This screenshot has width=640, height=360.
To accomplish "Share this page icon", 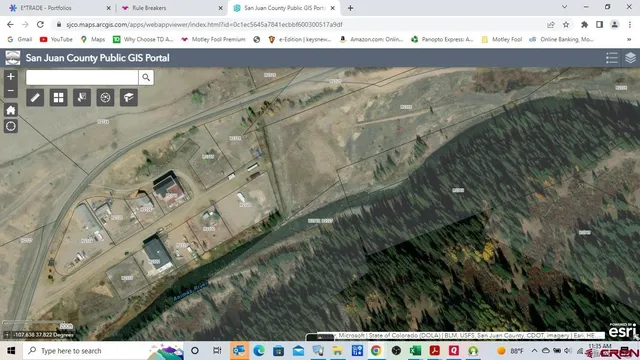I will 551,24.
